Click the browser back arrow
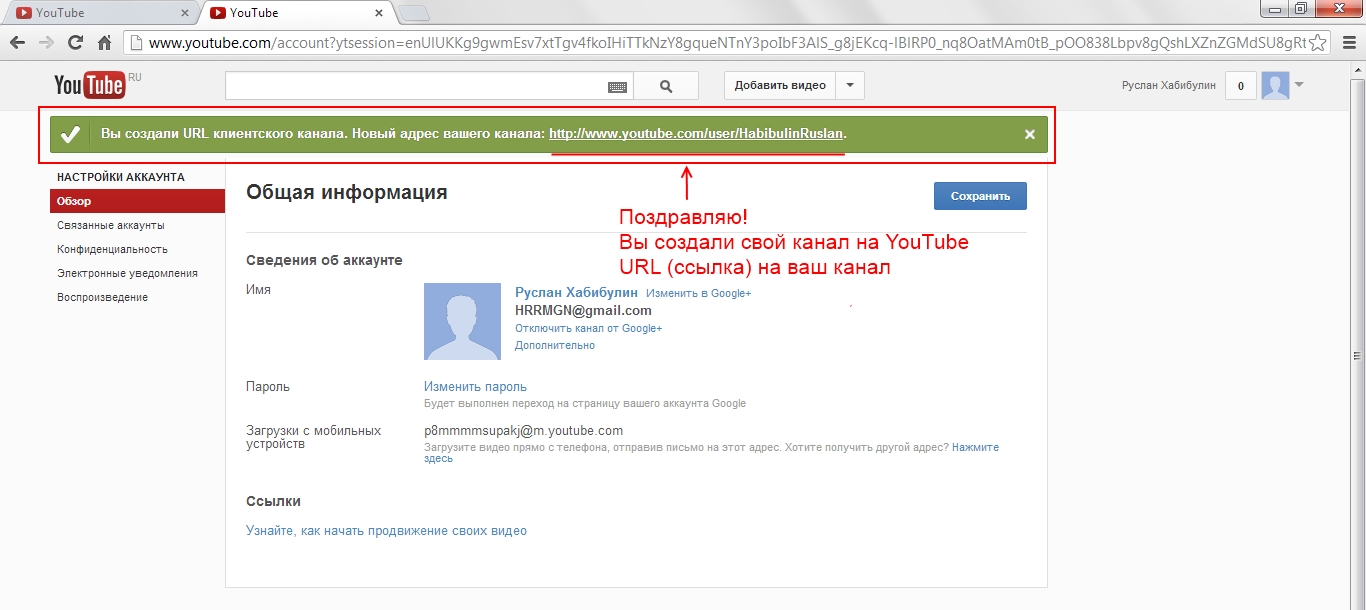Viewport: 1366px width, 610px height. (x=17, y=43)
